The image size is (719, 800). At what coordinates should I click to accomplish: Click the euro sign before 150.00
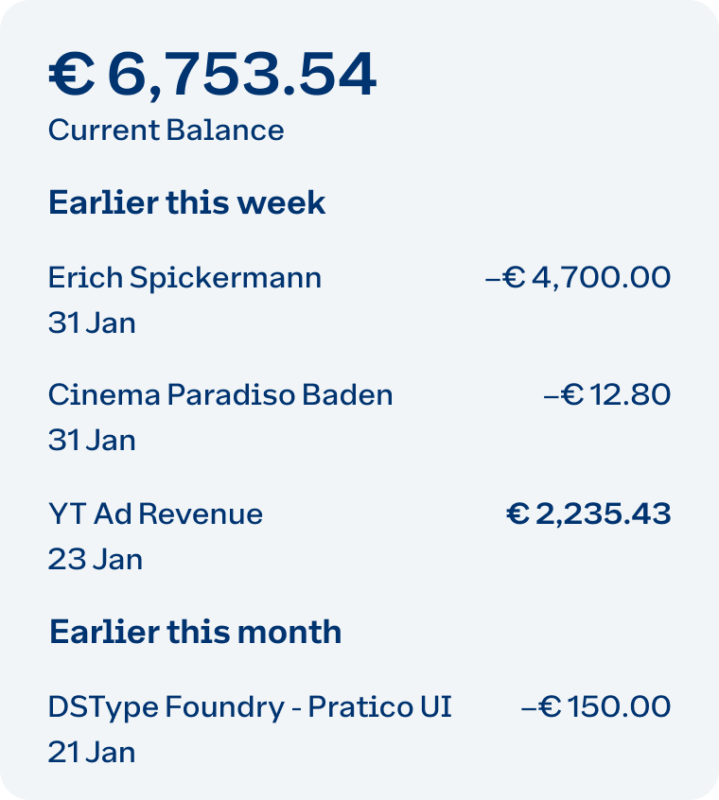[x=549, y=707]
